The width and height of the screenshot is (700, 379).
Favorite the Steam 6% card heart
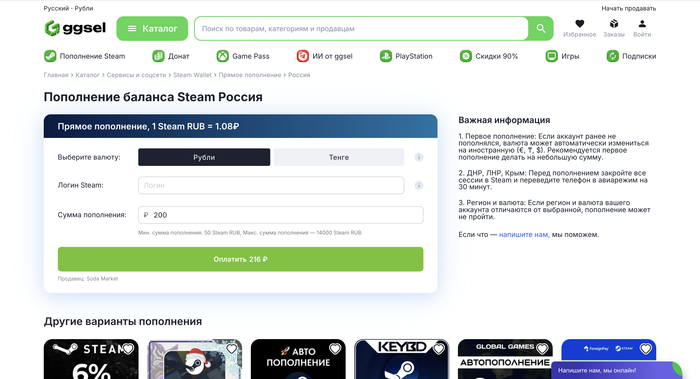point(128,349)
